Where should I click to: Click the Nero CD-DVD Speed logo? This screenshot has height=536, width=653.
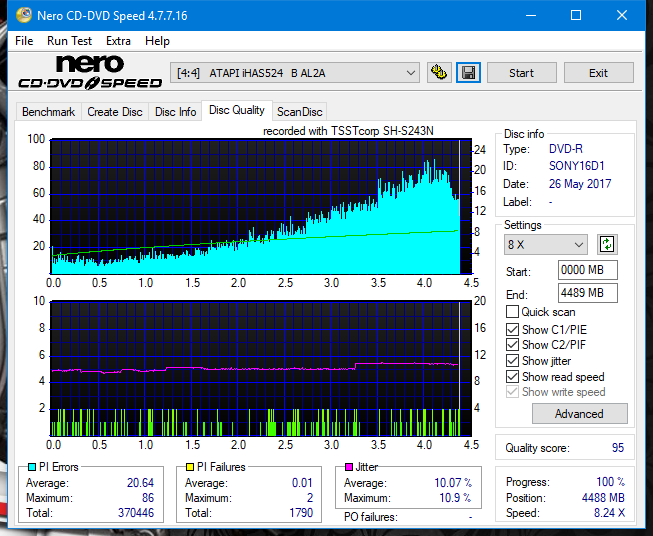(90, 73)
